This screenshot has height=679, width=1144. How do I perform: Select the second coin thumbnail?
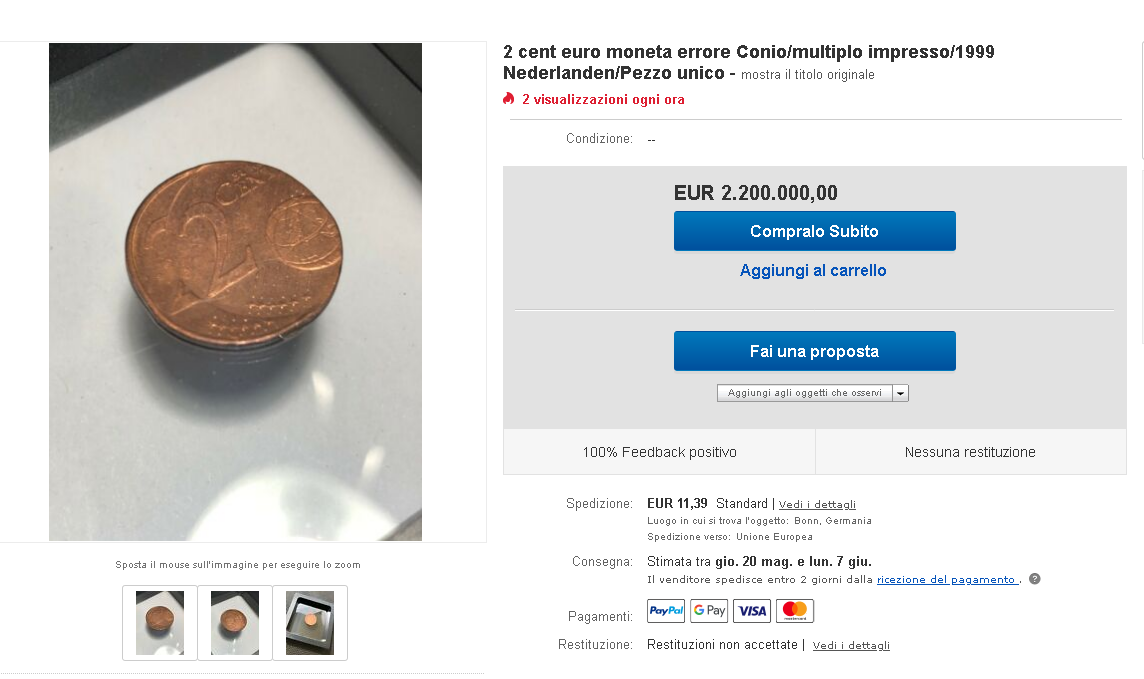pos(235,623)
